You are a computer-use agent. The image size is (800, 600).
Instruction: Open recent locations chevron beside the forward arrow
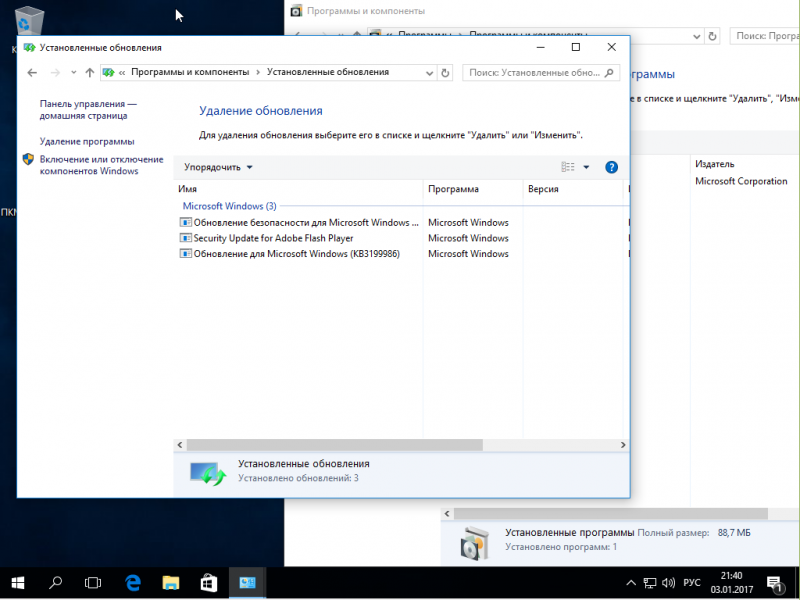point(74,72)
